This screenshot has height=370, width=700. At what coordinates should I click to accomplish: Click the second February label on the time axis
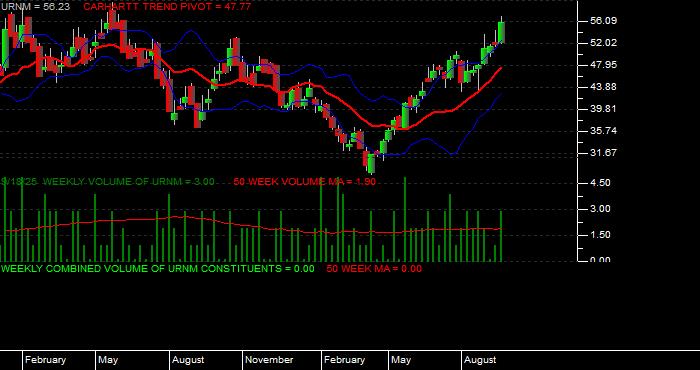pyautogui.click(x=344, y=360)
